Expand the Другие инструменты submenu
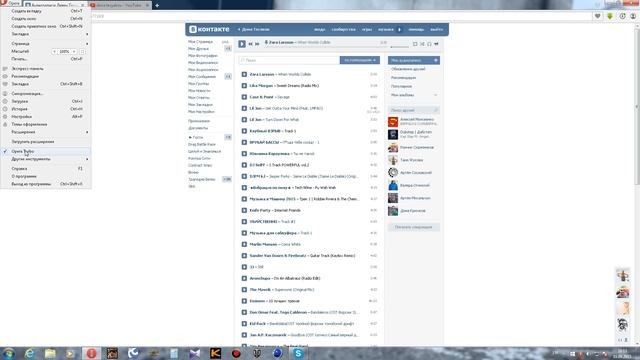Viewport: 640px width, 360px height. tap(45, 159)
